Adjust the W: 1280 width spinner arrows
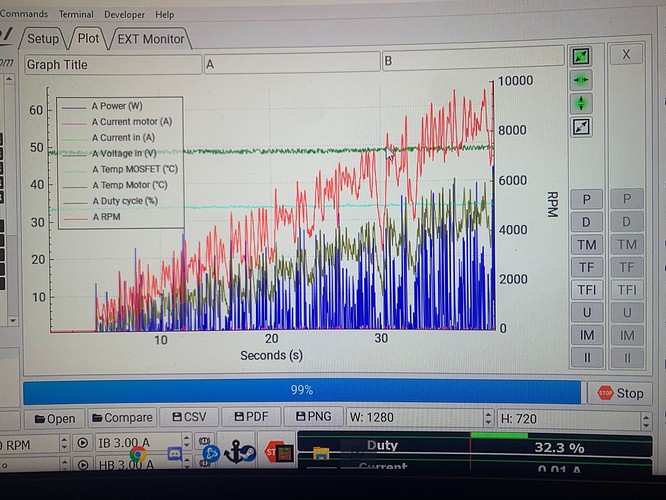Viewport: 666px width, 500px height. pos(489,418)
